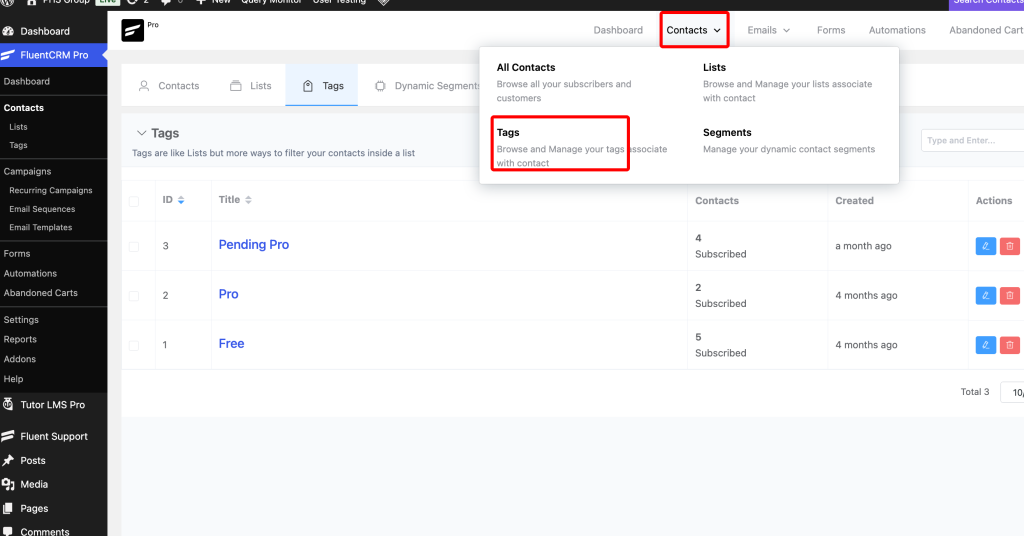Viewport: 1024px width, 536px height.
Task: Toggle the select-all checkbox in table header
Action: point(134,201)
